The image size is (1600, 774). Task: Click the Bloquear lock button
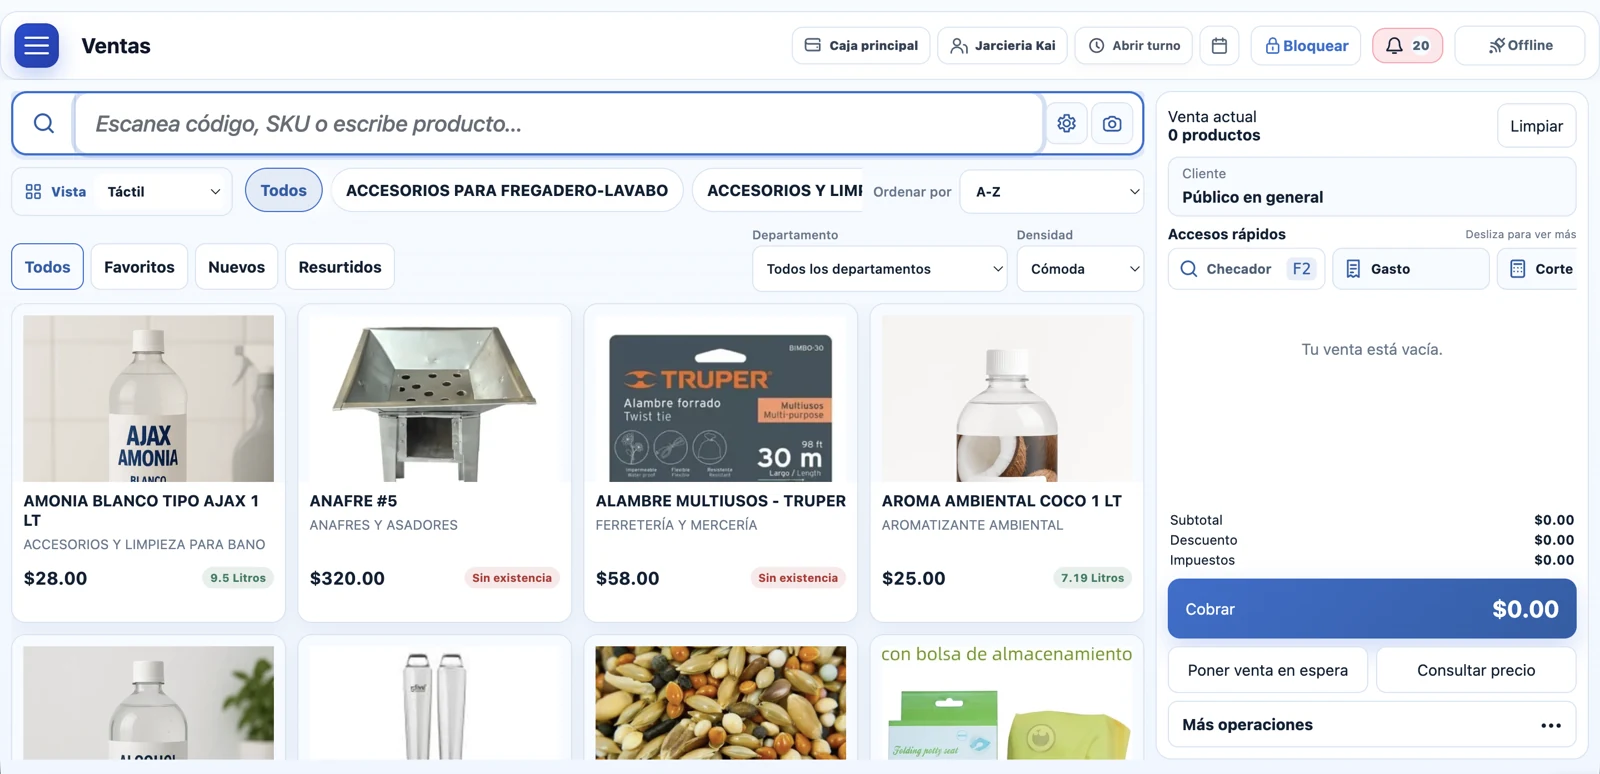(1306, 46)
